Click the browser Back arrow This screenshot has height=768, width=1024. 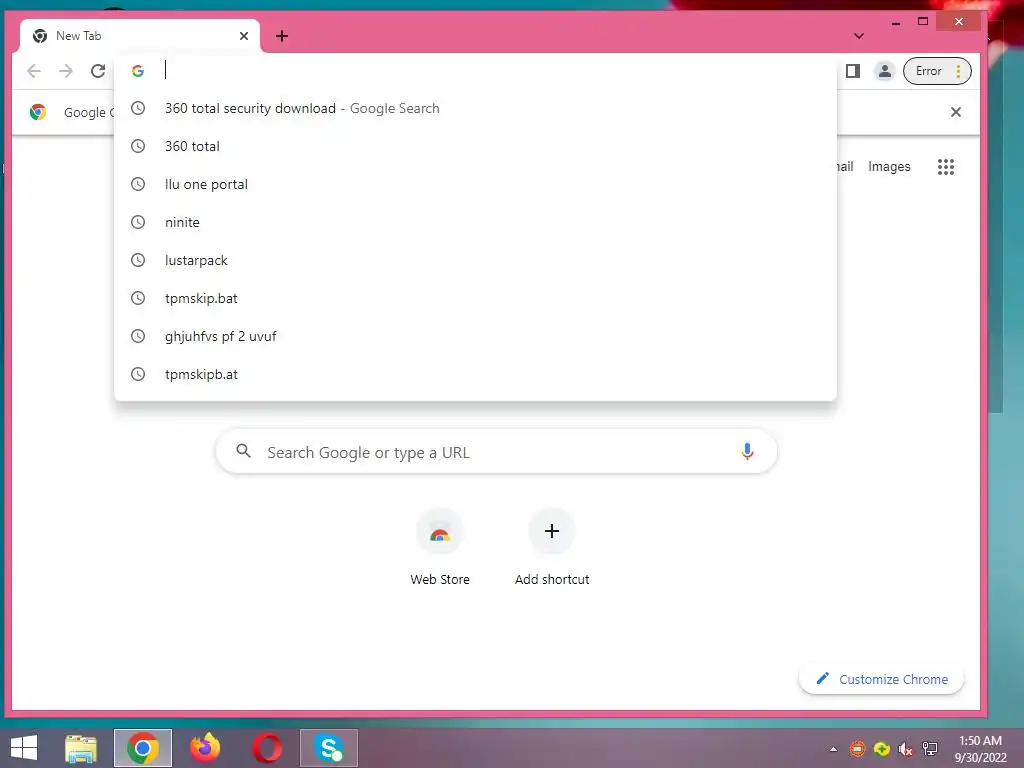(34, 71)
